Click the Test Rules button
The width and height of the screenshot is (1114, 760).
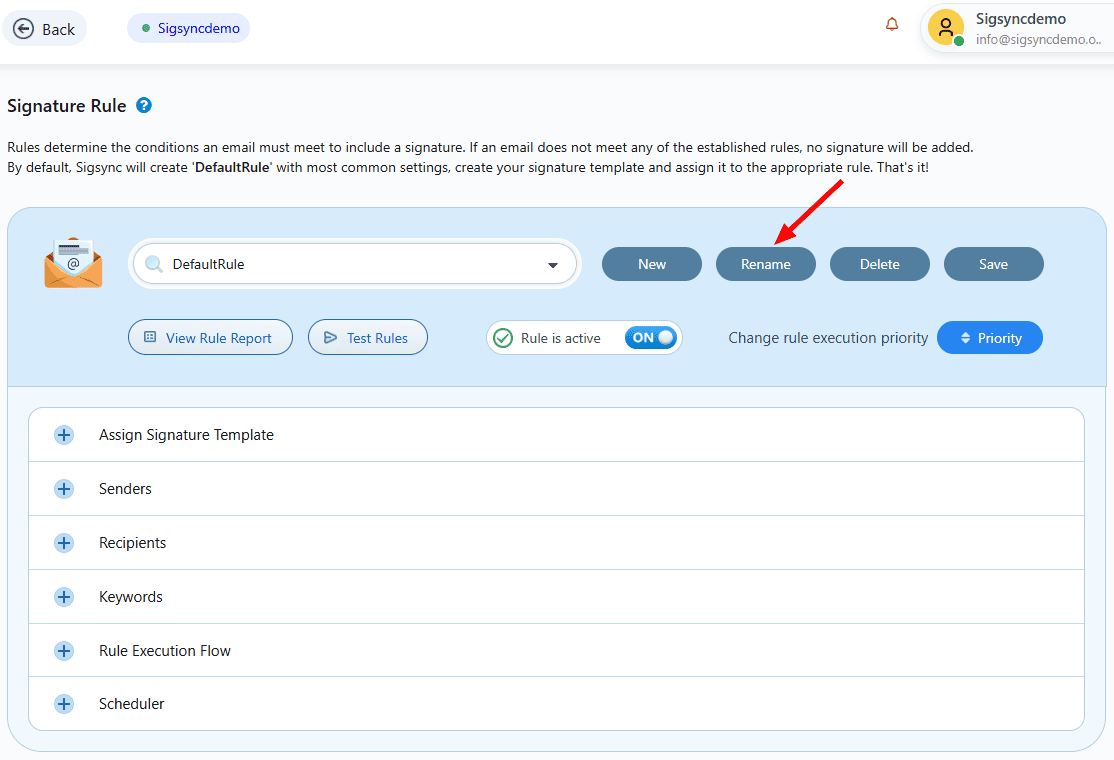click(367, 338)
